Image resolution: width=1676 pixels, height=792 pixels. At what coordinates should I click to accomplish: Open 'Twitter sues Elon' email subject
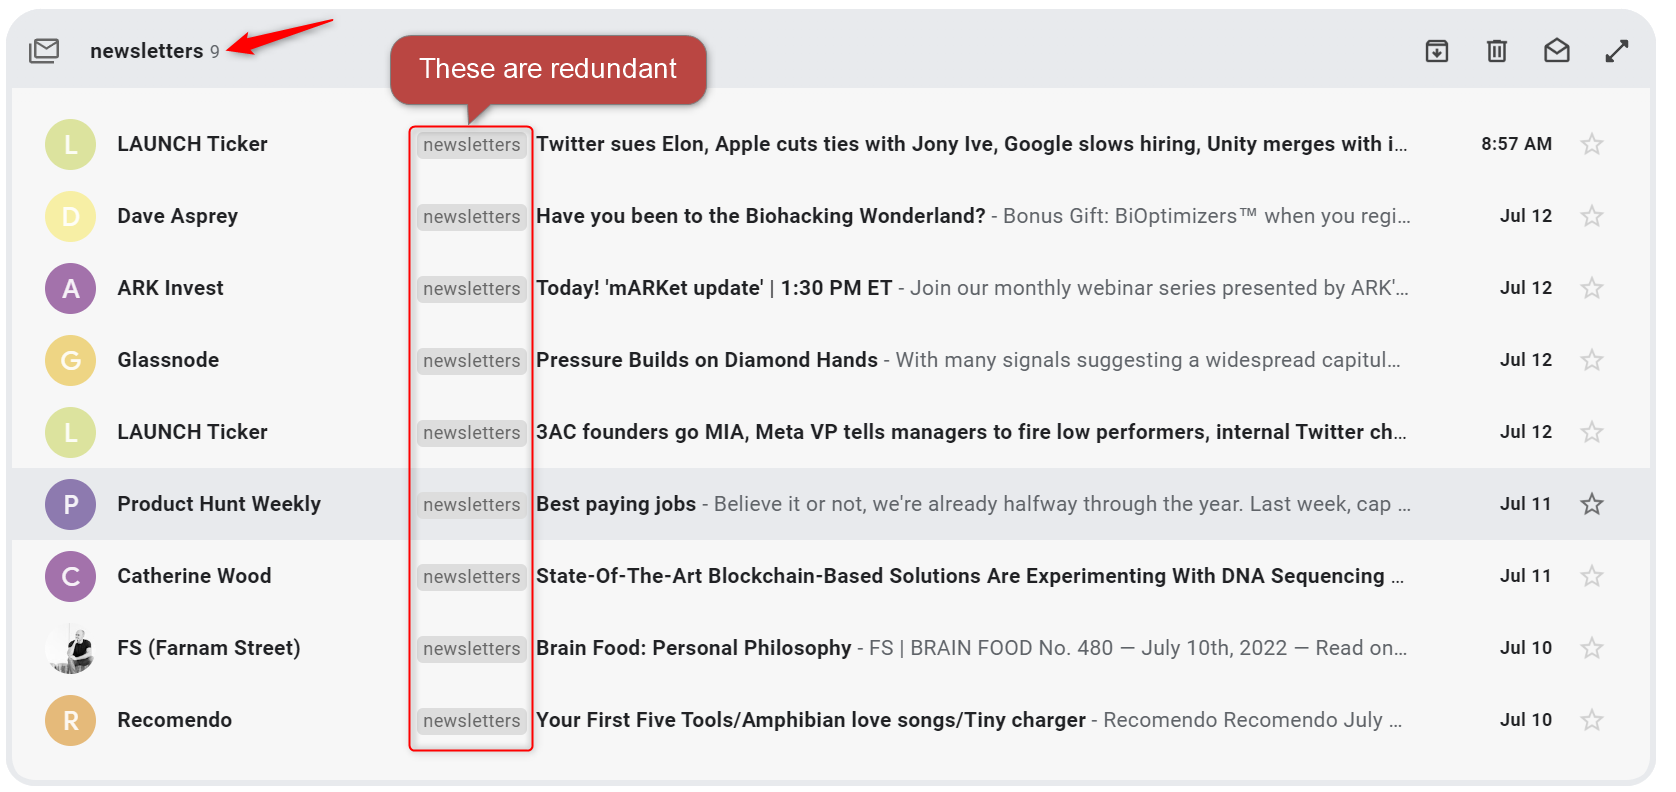972,144
